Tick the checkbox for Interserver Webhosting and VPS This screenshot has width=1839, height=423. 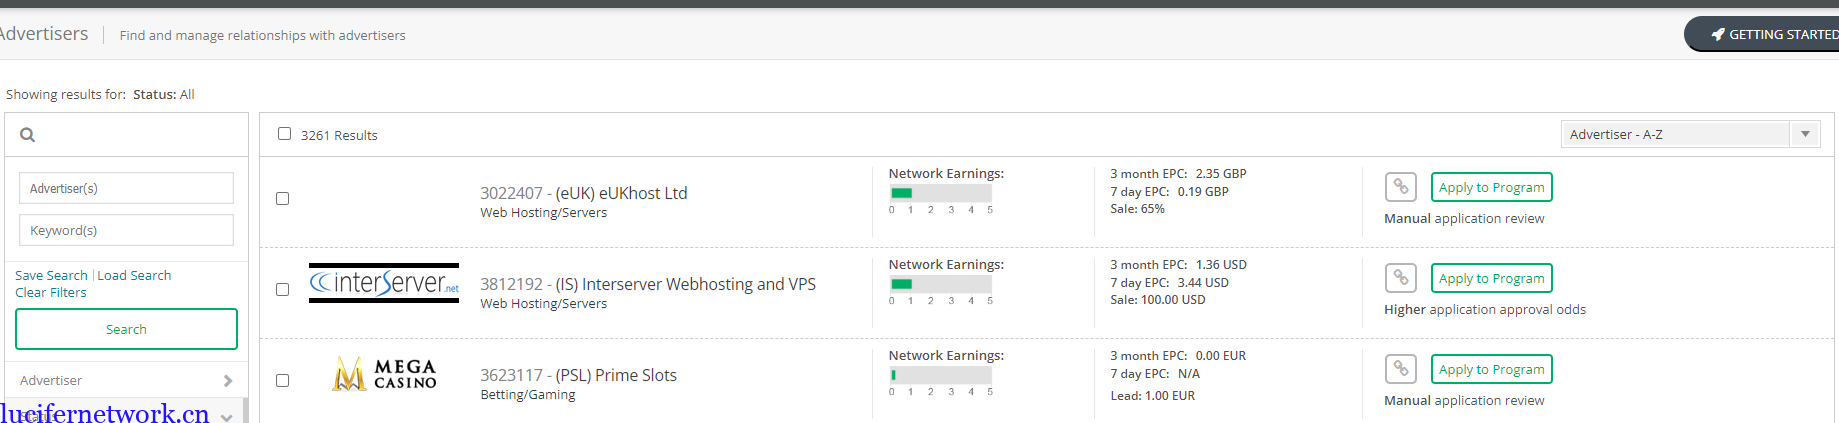[x=283, y=290]
